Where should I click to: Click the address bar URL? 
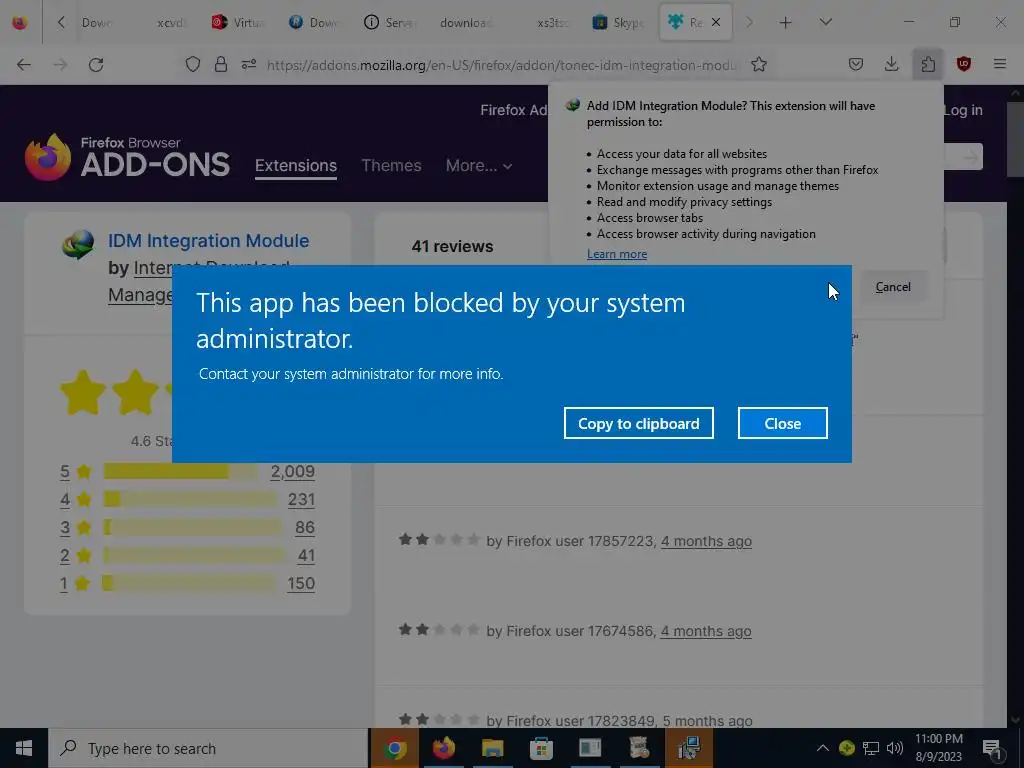point(503,65)
